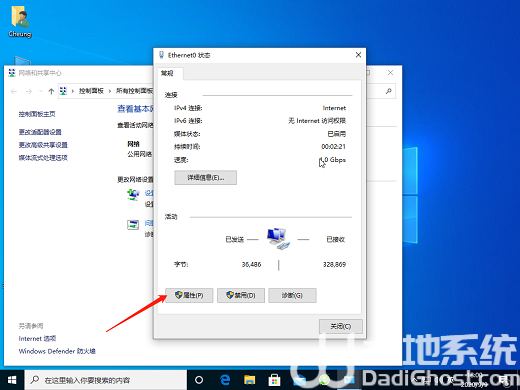Open 详细信息(E)... details button
Viewport: 520px width, 390px height.
(x=206, y=178)
